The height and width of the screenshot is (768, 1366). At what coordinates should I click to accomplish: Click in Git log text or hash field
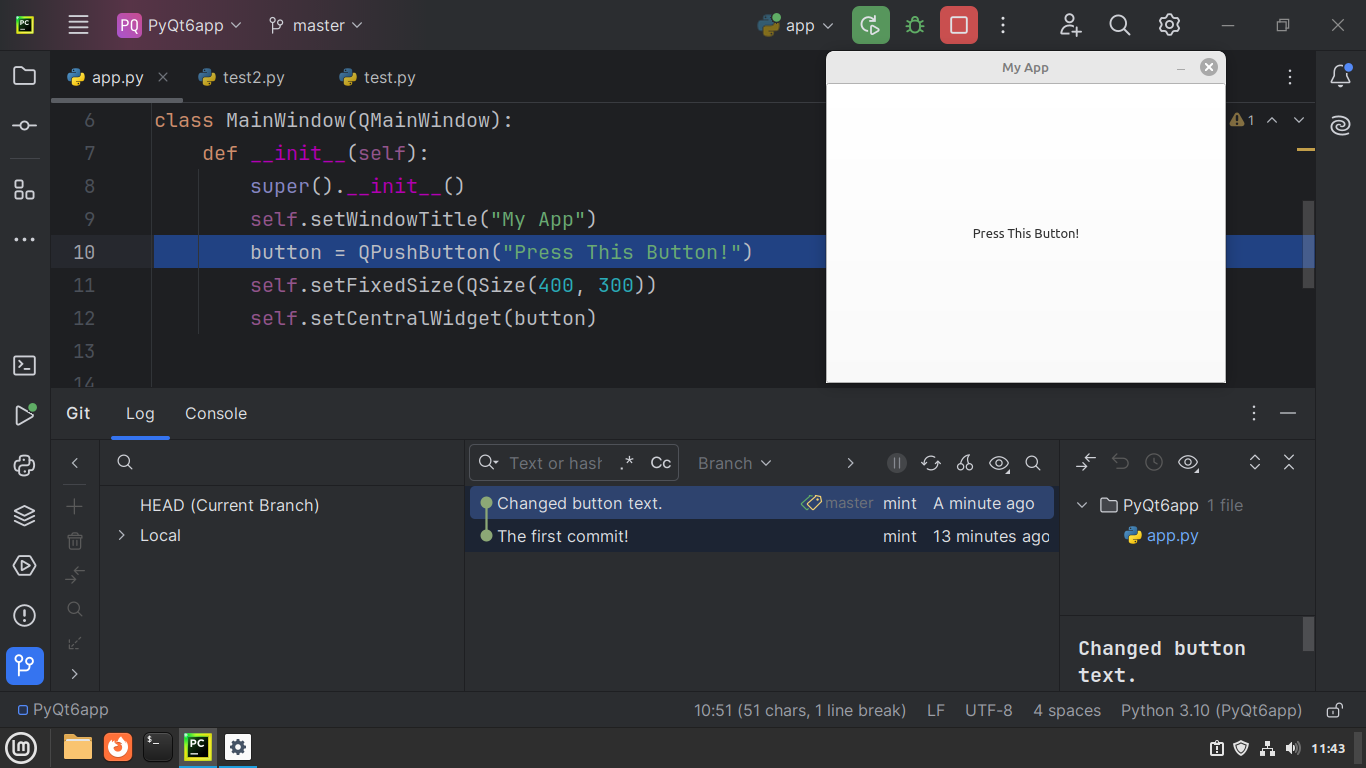555,463
